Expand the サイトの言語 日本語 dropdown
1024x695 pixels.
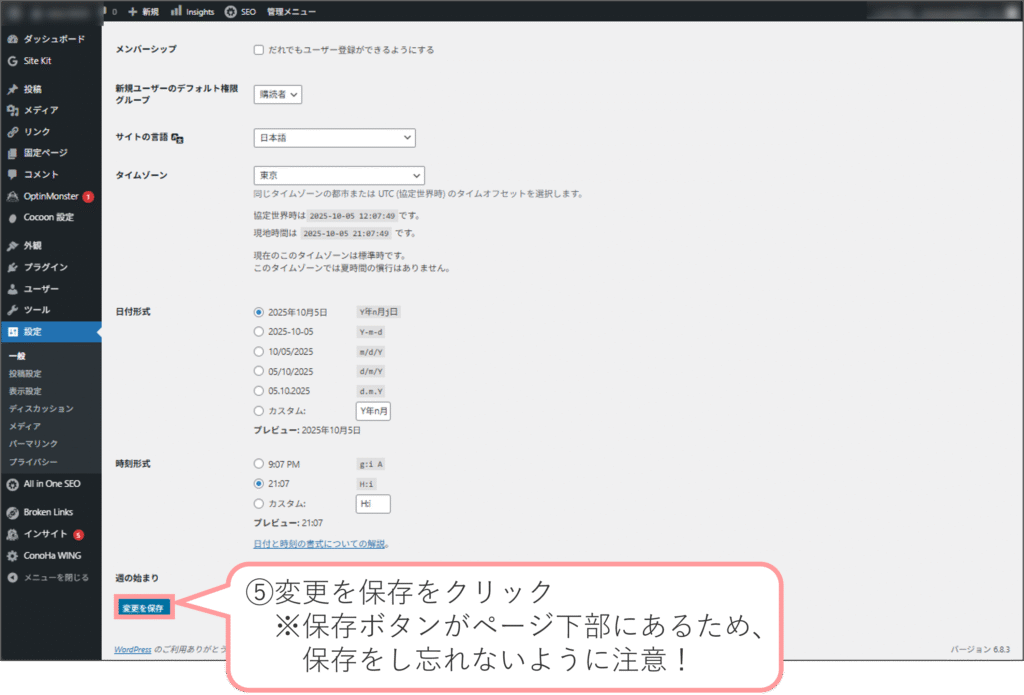pos(334,138)
